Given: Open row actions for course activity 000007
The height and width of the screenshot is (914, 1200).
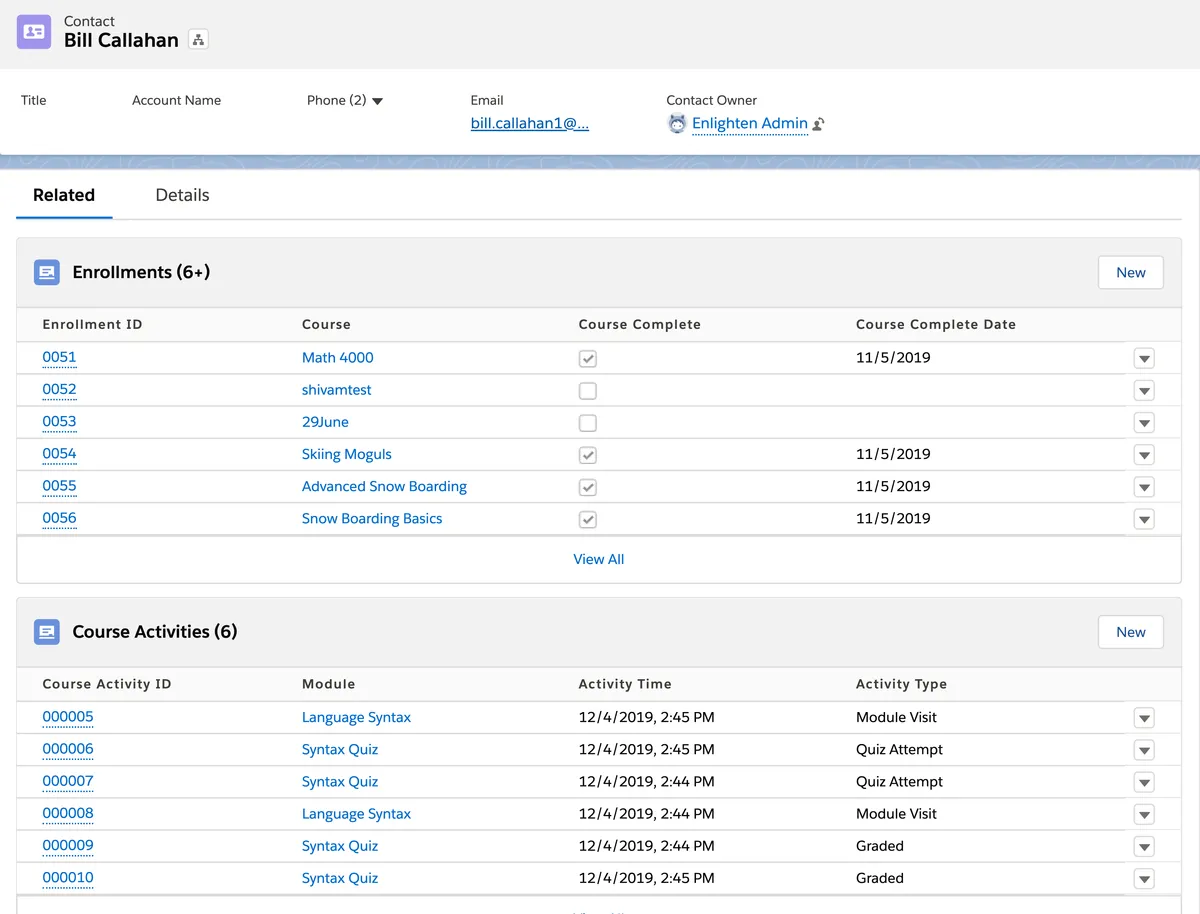Looking at the screenshot, I should 1144,782.
